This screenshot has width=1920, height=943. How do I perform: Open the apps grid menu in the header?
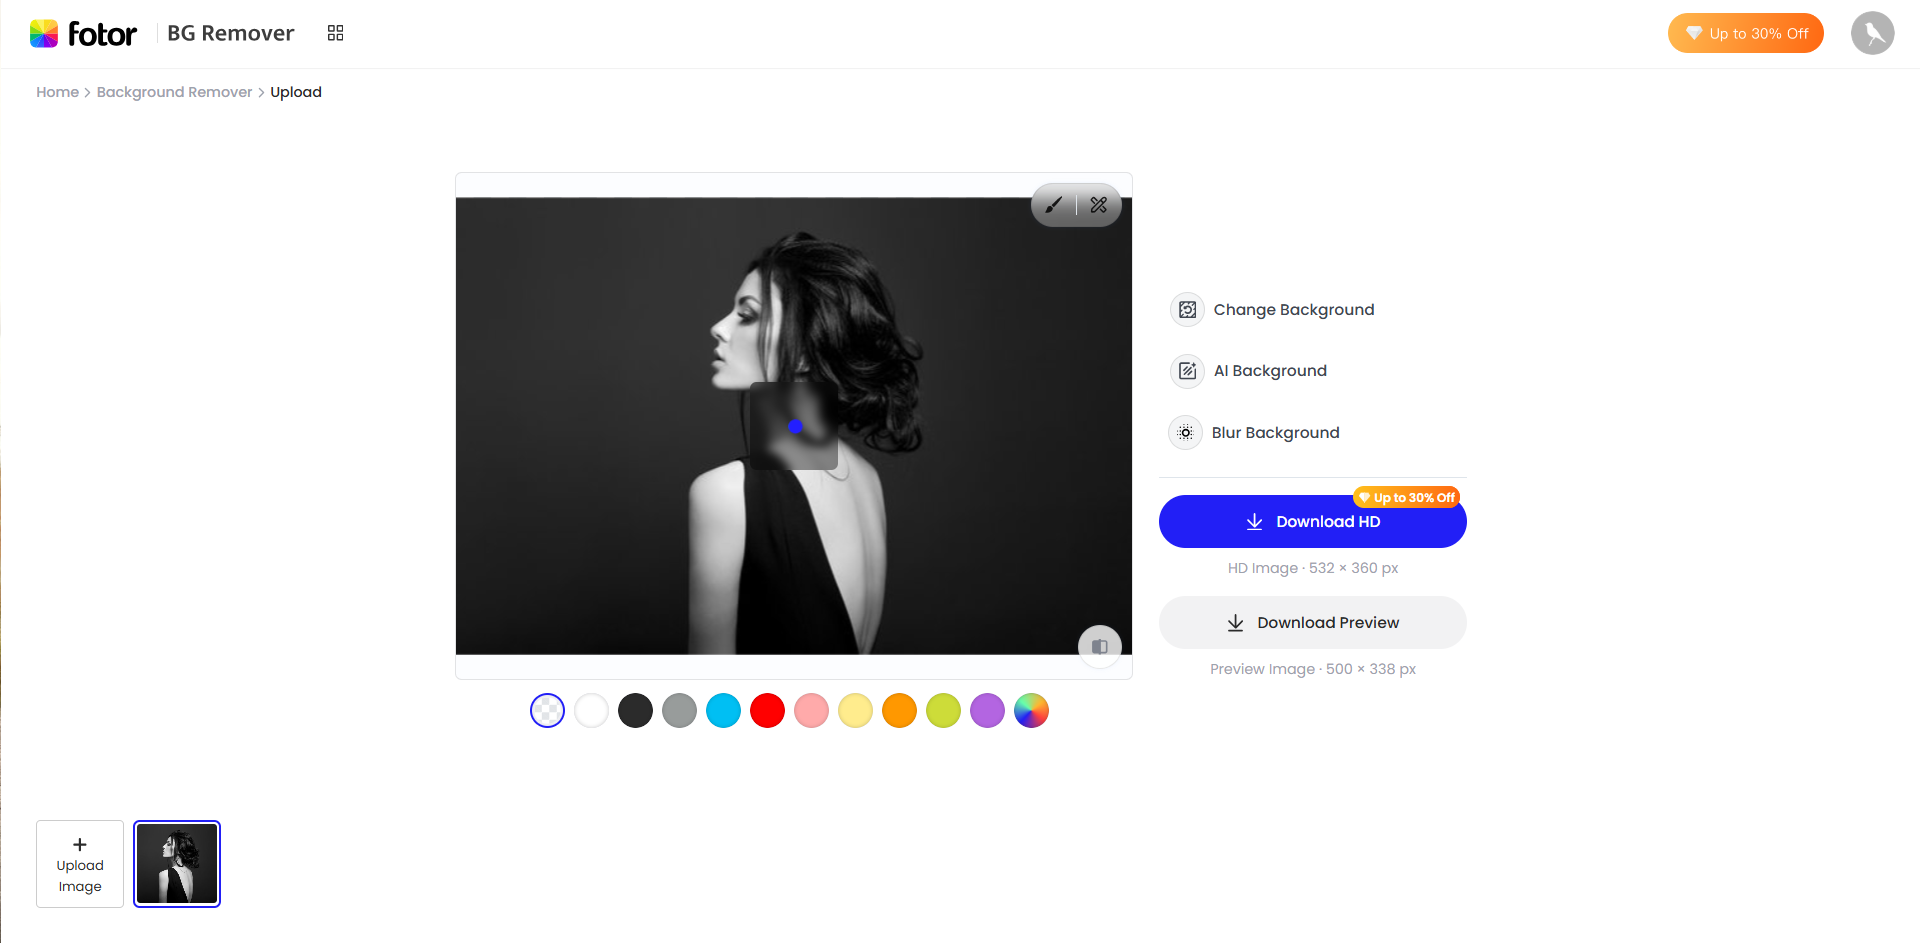(335, 33)
